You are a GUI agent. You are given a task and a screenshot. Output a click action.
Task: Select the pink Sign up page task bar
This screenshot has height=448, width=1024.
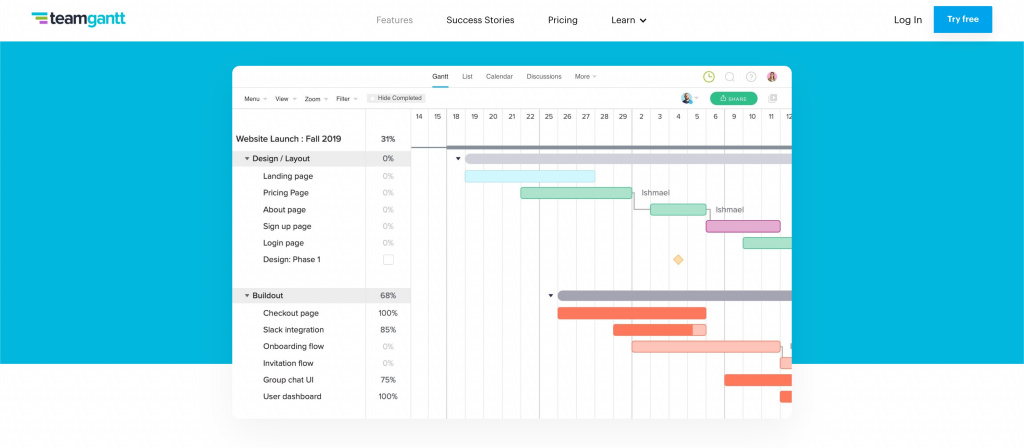click(x=743, y=226)
